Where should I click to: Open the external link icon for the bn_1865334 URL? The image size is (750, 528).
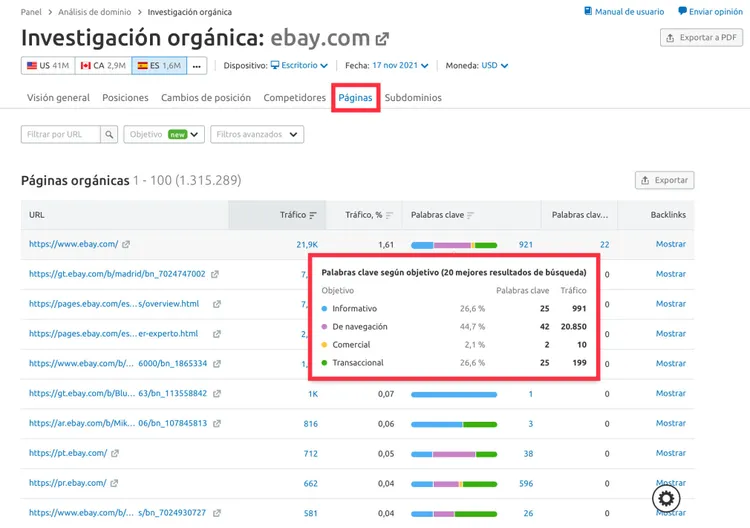pyautogui.click(x=217, y=363)
